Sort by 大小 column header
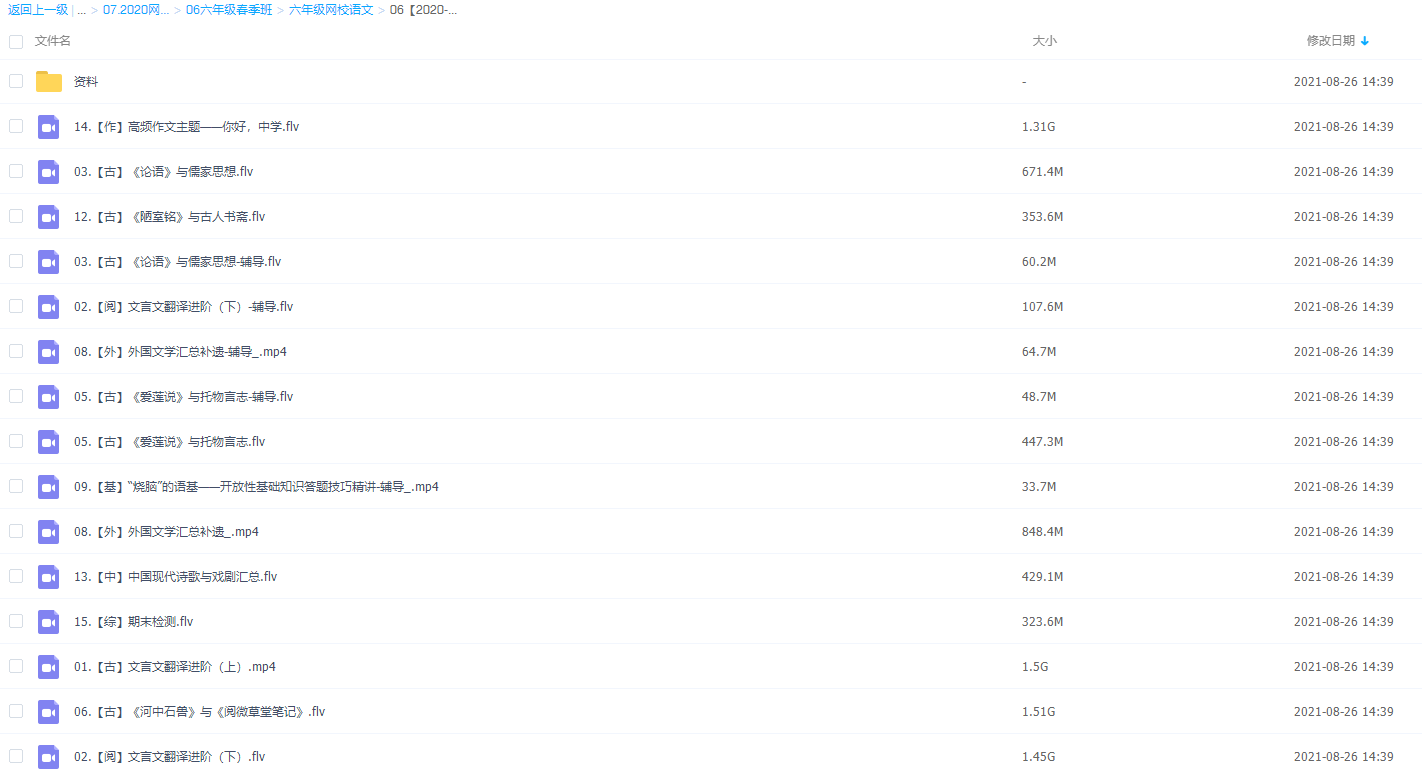The height and width of the screenshot is (776, 1422). 1043,41
